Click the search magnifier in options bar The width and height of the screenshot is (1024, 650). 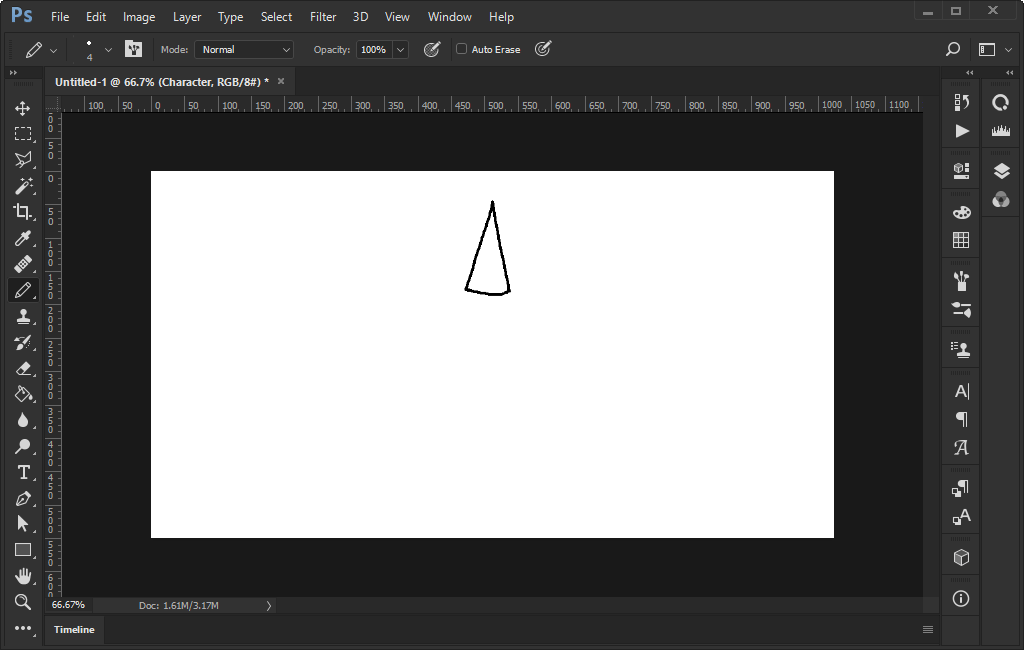tap(953, 49)
